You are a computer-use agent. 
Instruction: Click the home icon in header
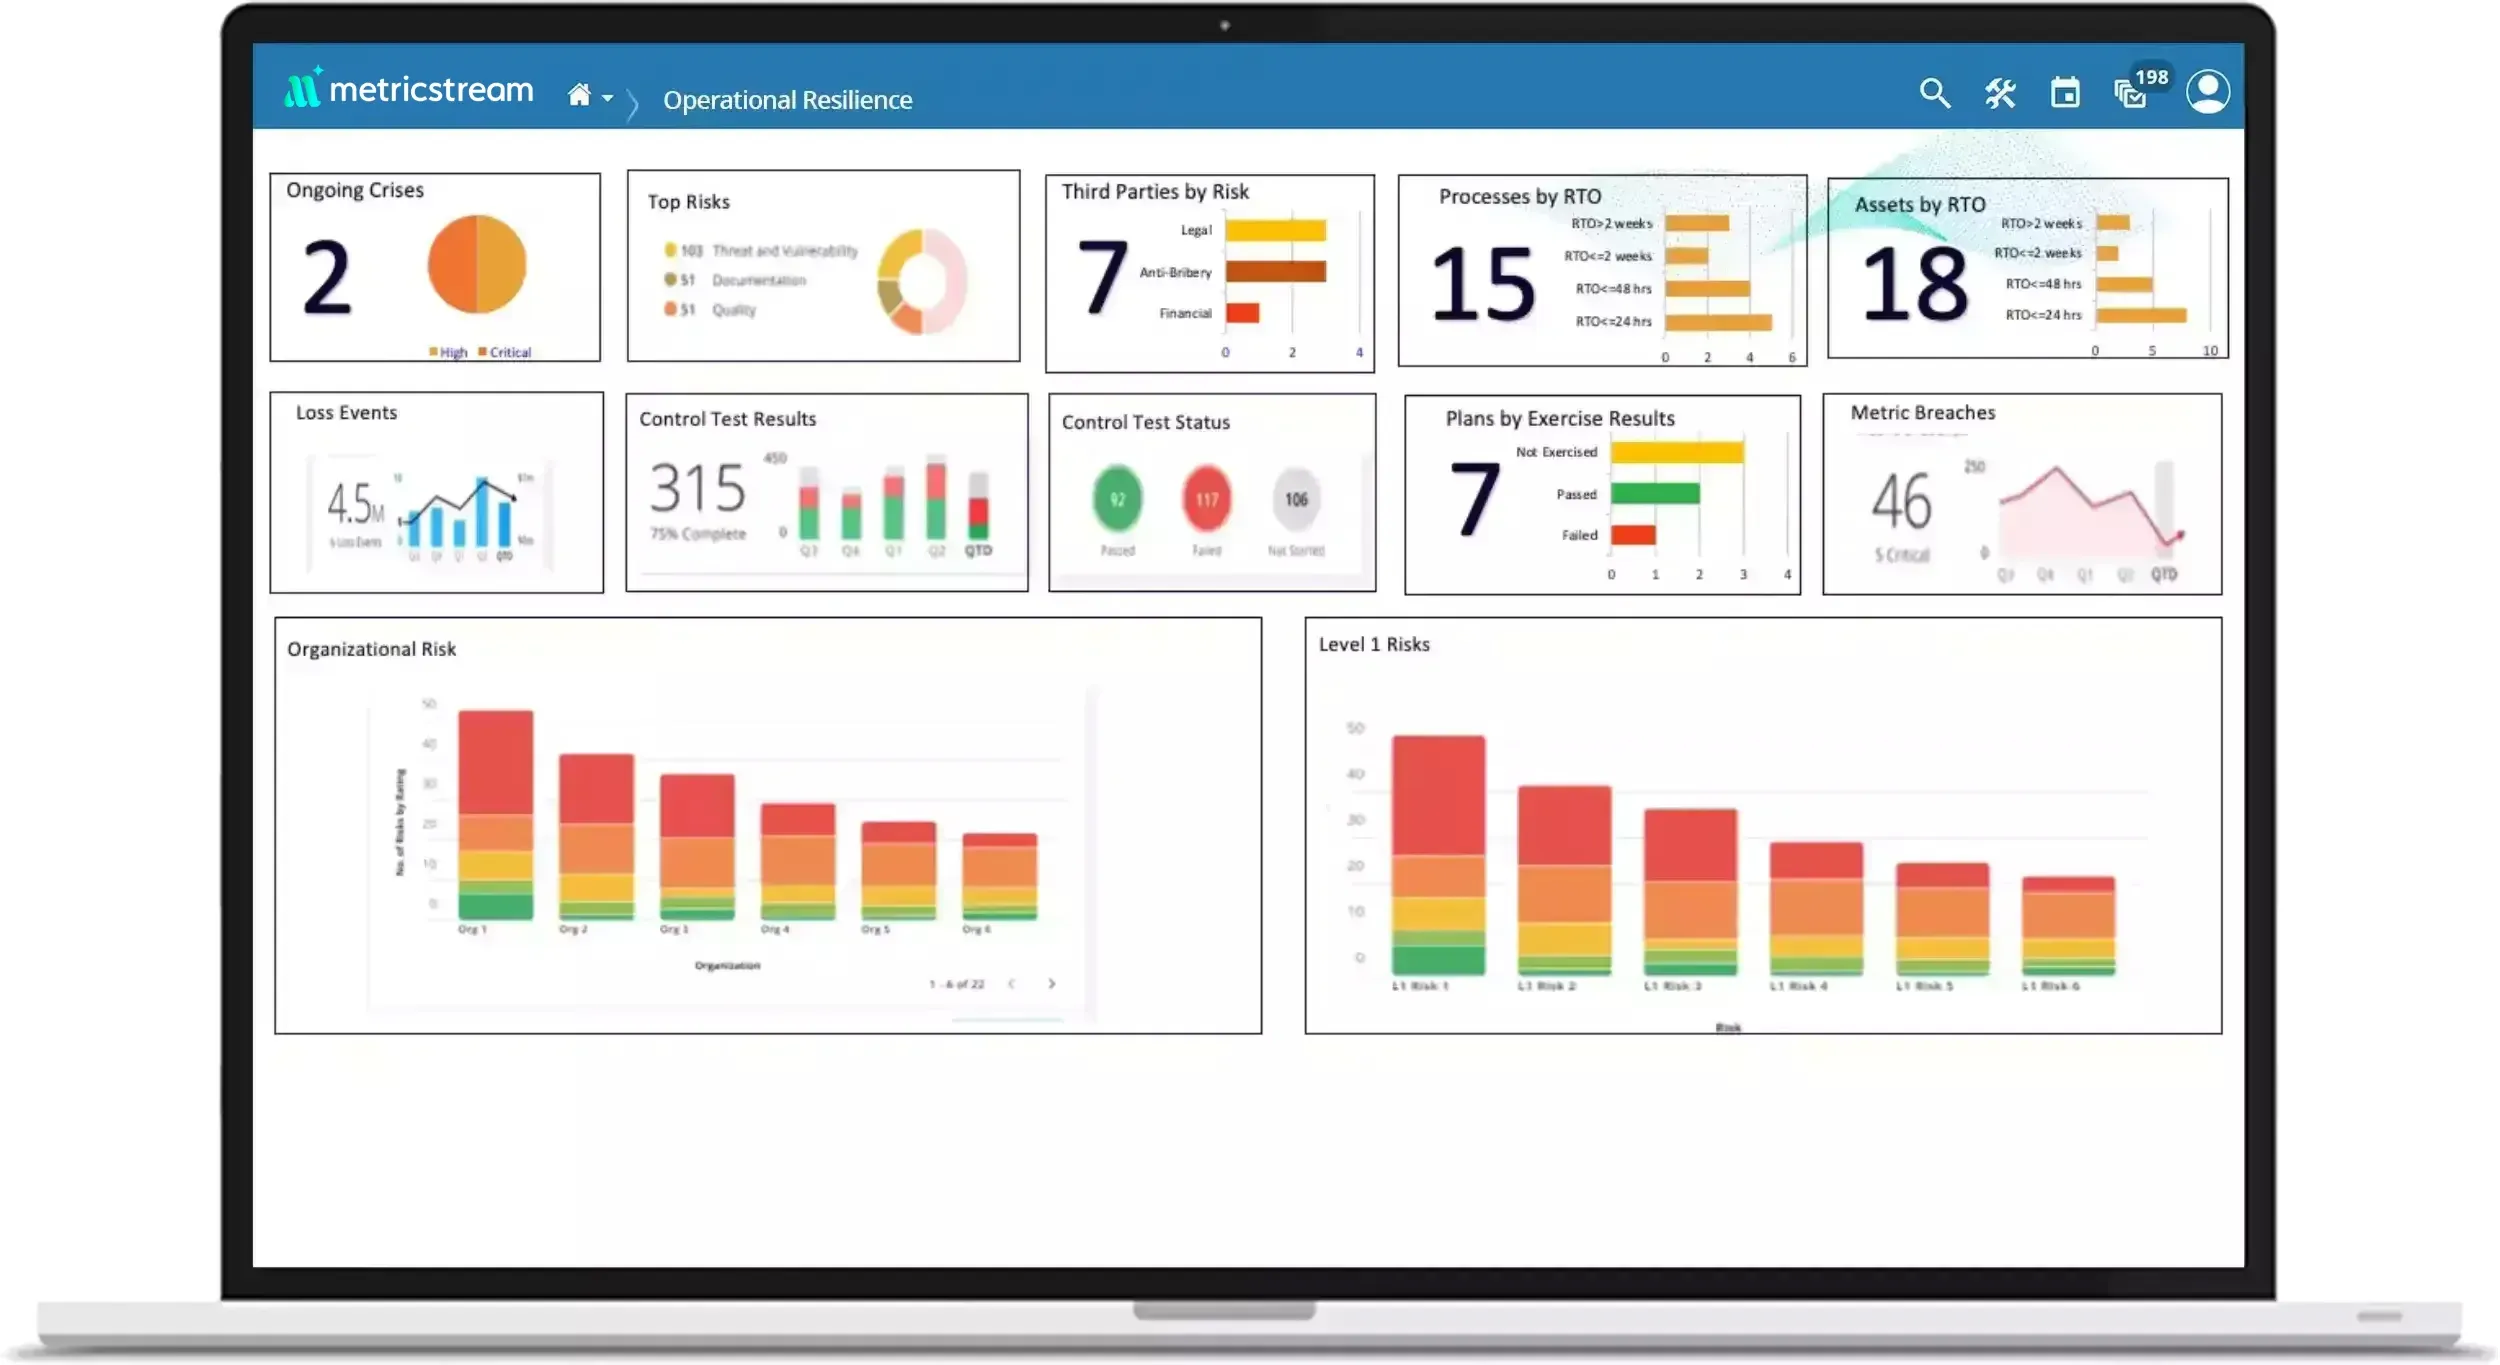point(579,95)
